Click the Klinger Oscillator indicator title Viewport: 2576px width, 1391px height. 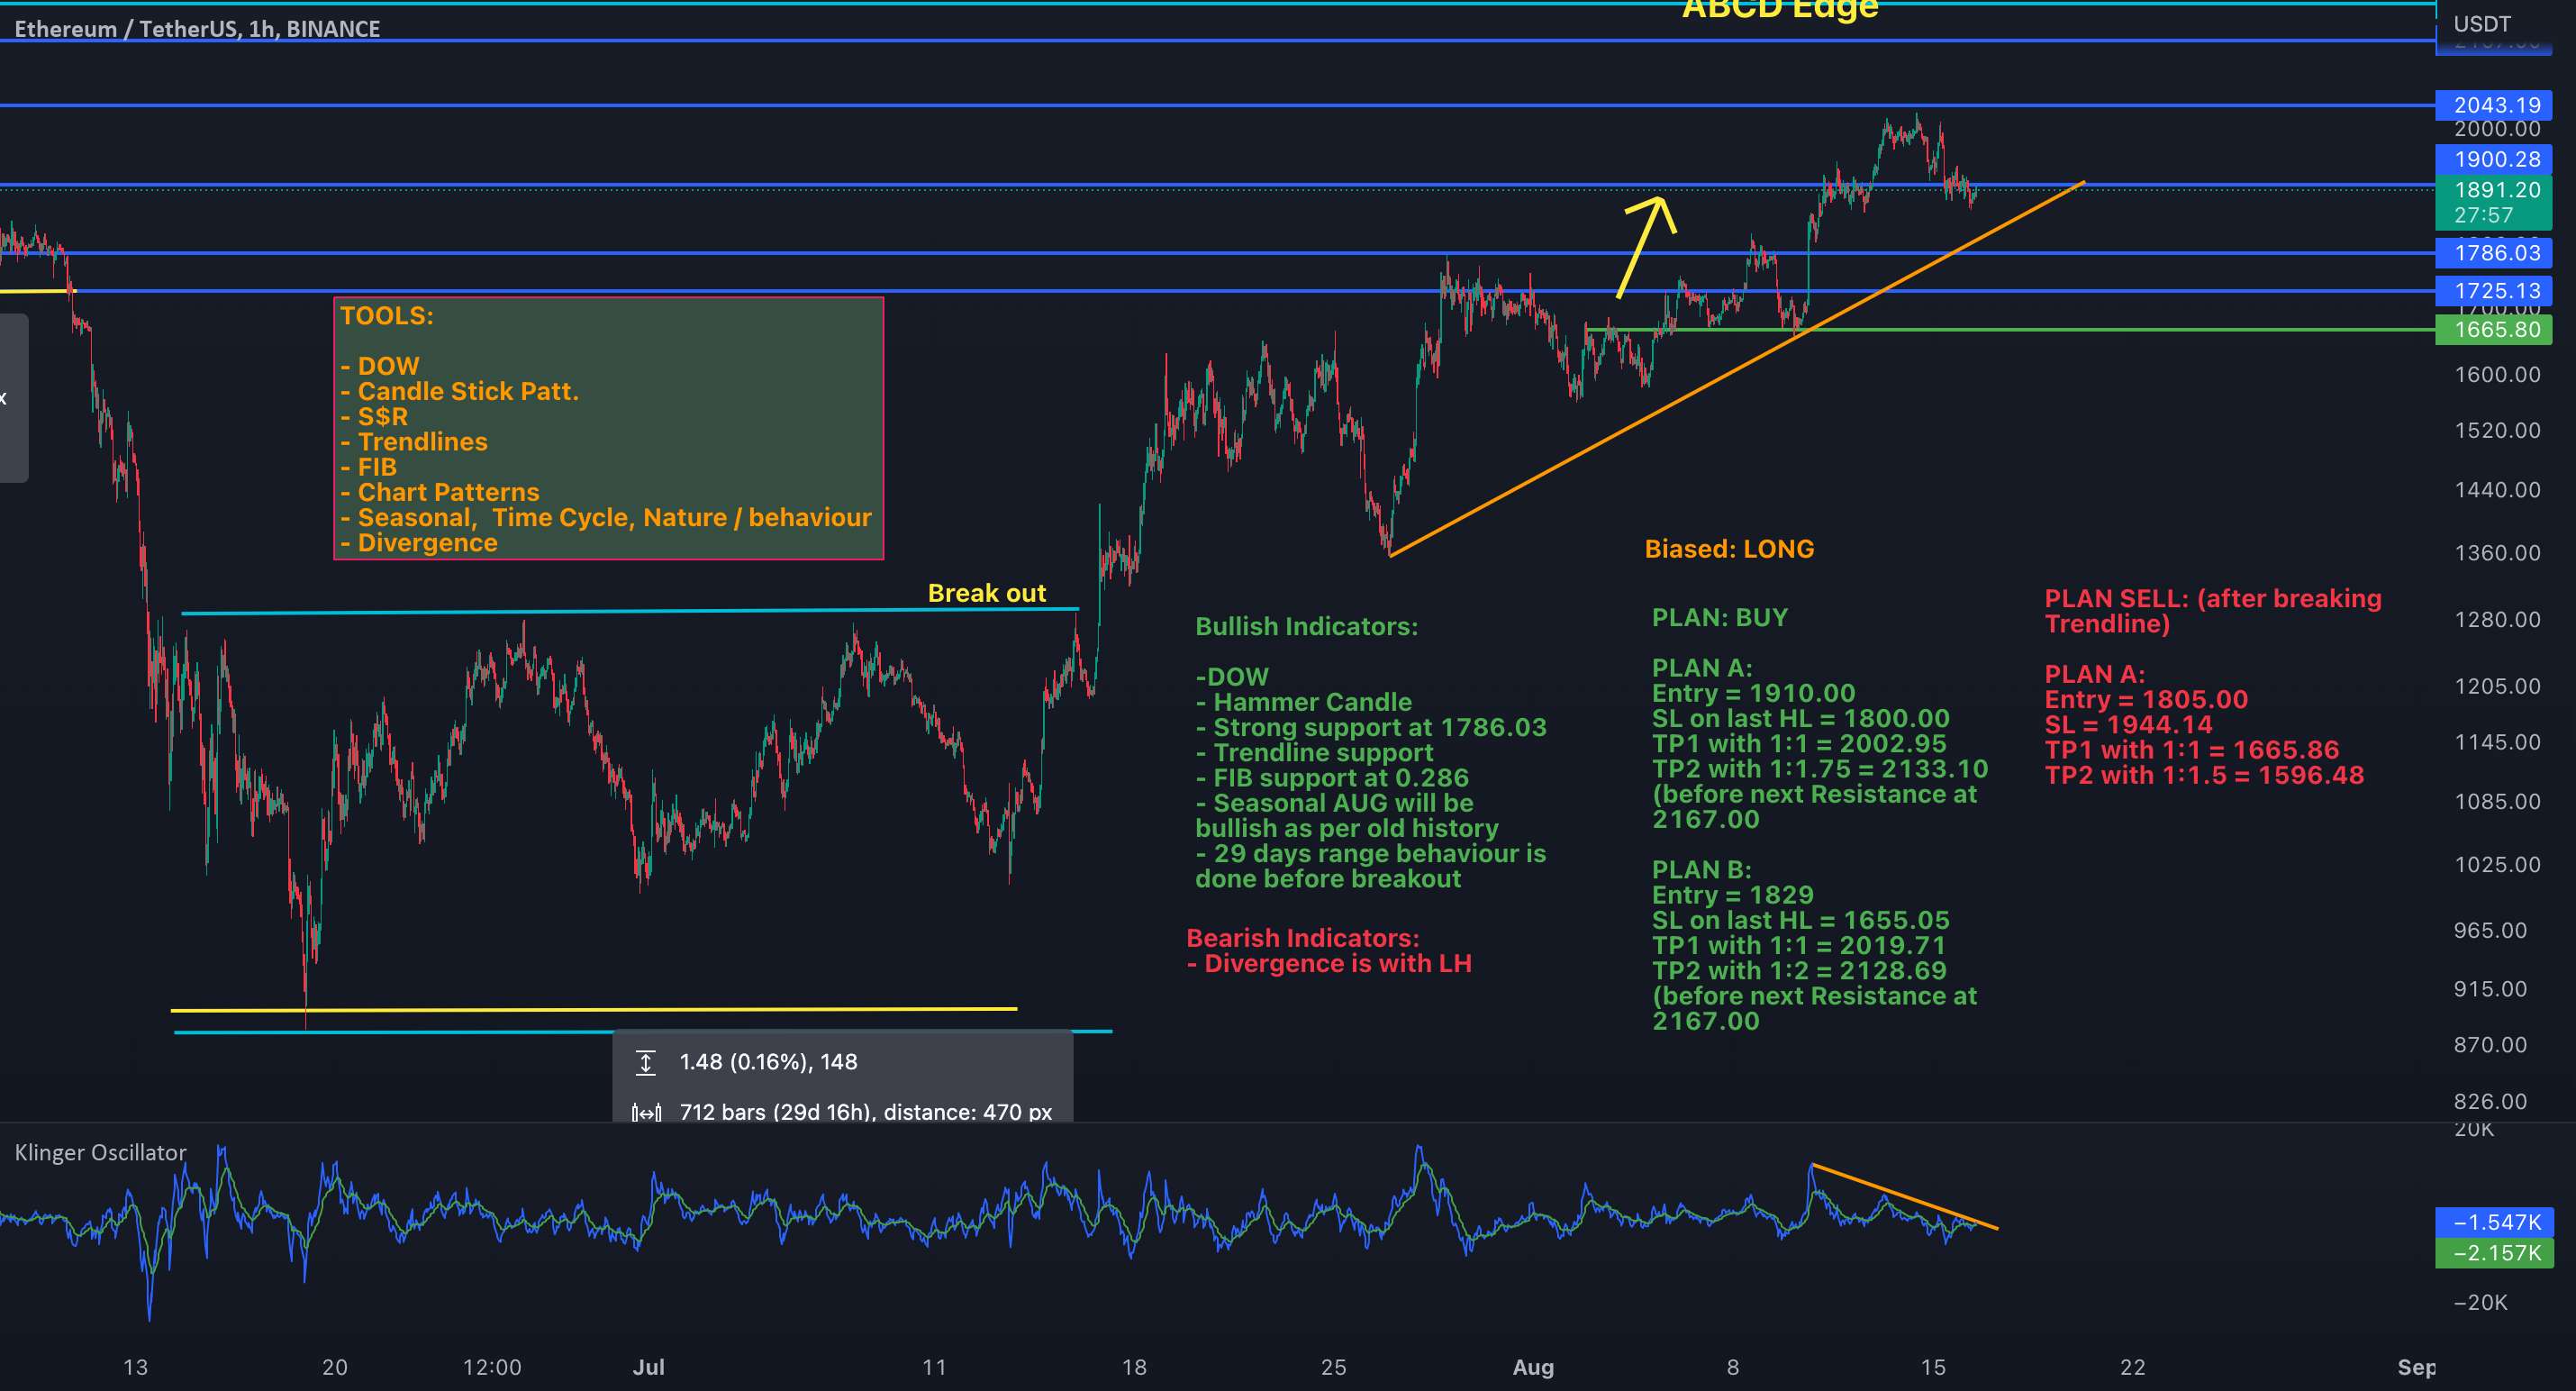pyautogui.click(x=100, y=1152)
